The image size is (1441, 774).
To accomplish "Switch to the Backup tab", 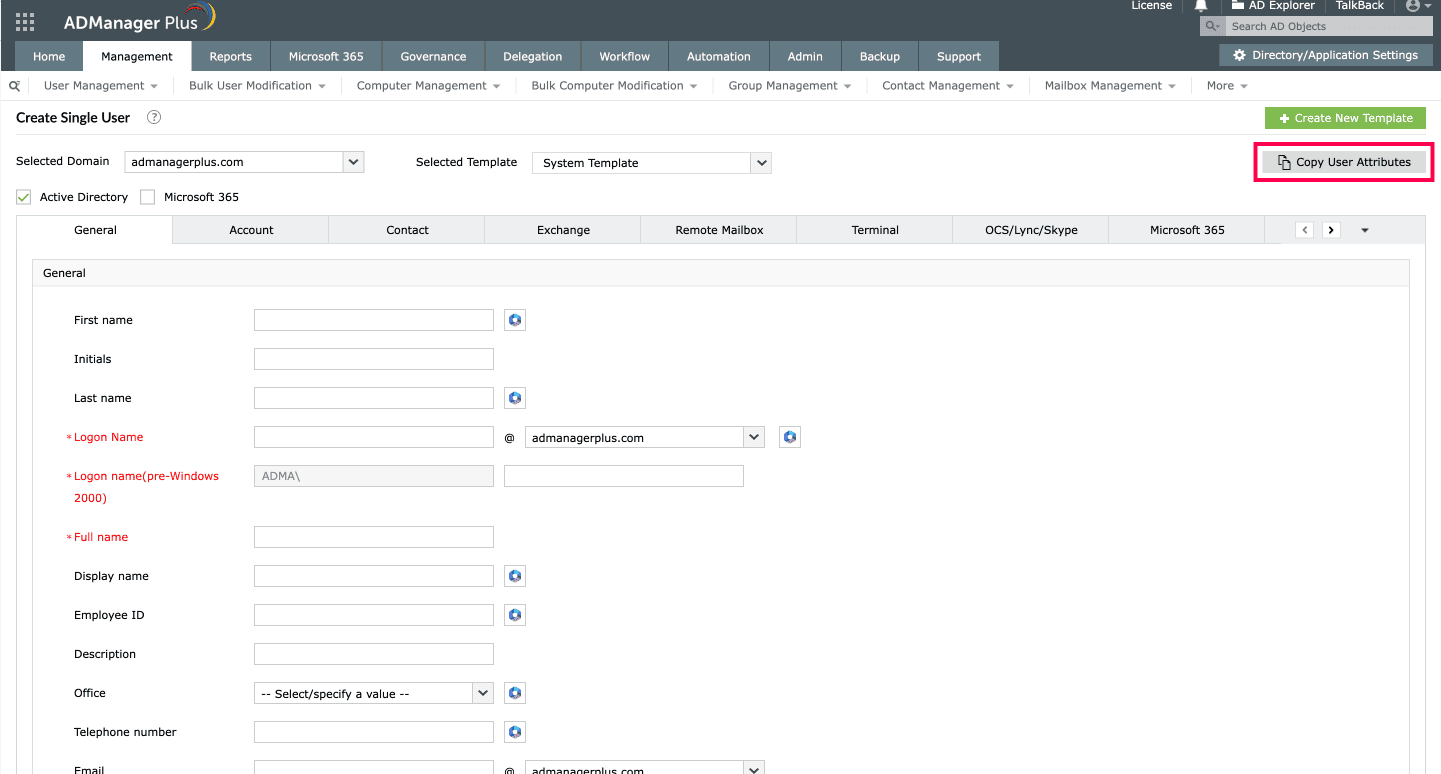I will [880, 56].
